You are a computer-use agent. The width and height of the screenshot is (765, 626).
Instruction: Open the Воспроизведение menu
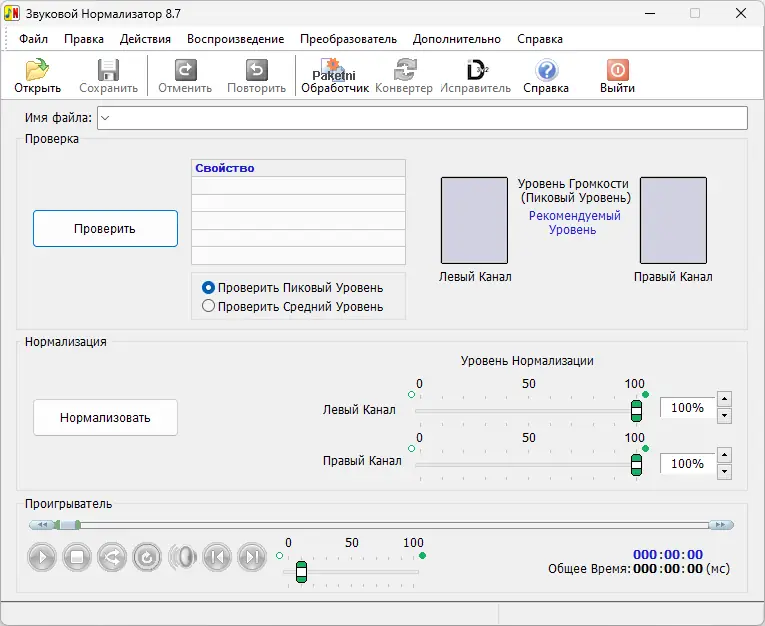235,39
